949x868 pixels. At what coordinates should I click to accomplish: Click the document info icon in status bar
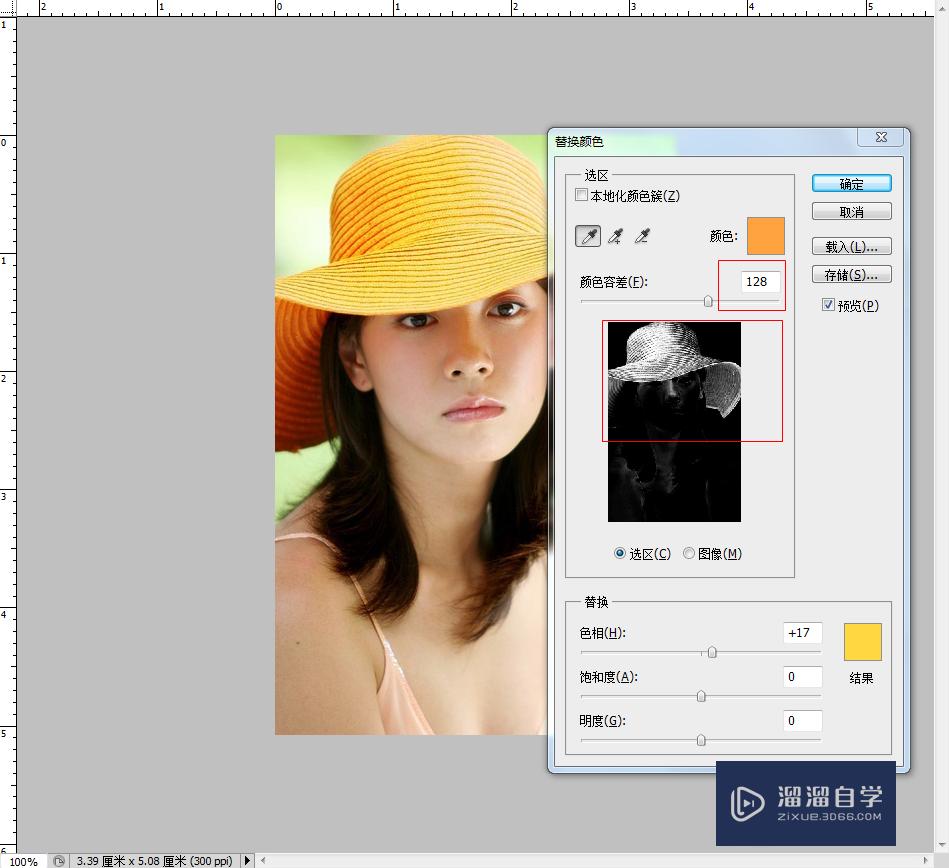[x=58, y=860]
